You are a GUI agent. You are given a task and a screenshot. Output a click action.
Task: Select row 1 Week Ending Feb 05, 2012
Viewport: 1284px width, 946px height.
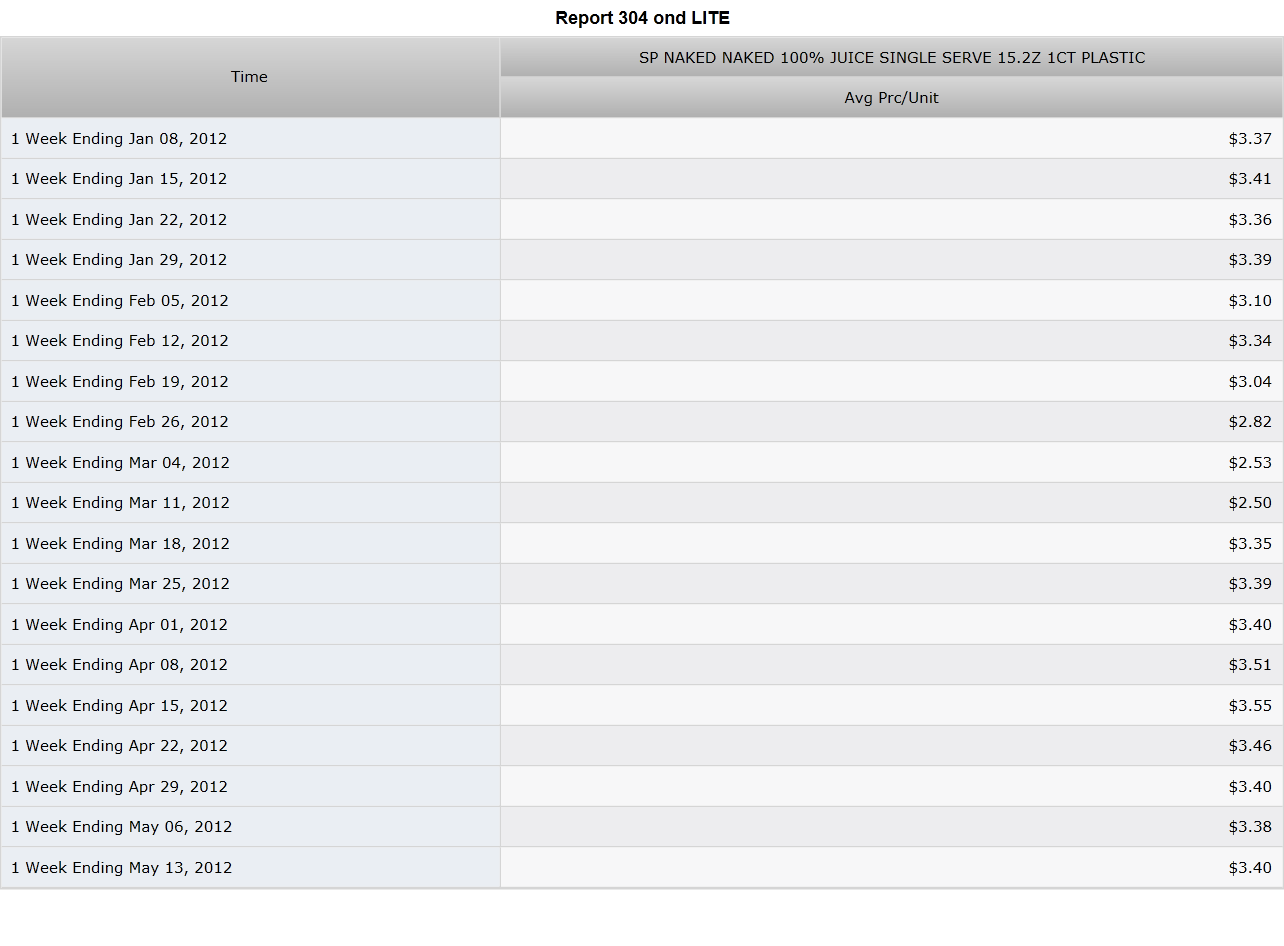coord(642,301)
